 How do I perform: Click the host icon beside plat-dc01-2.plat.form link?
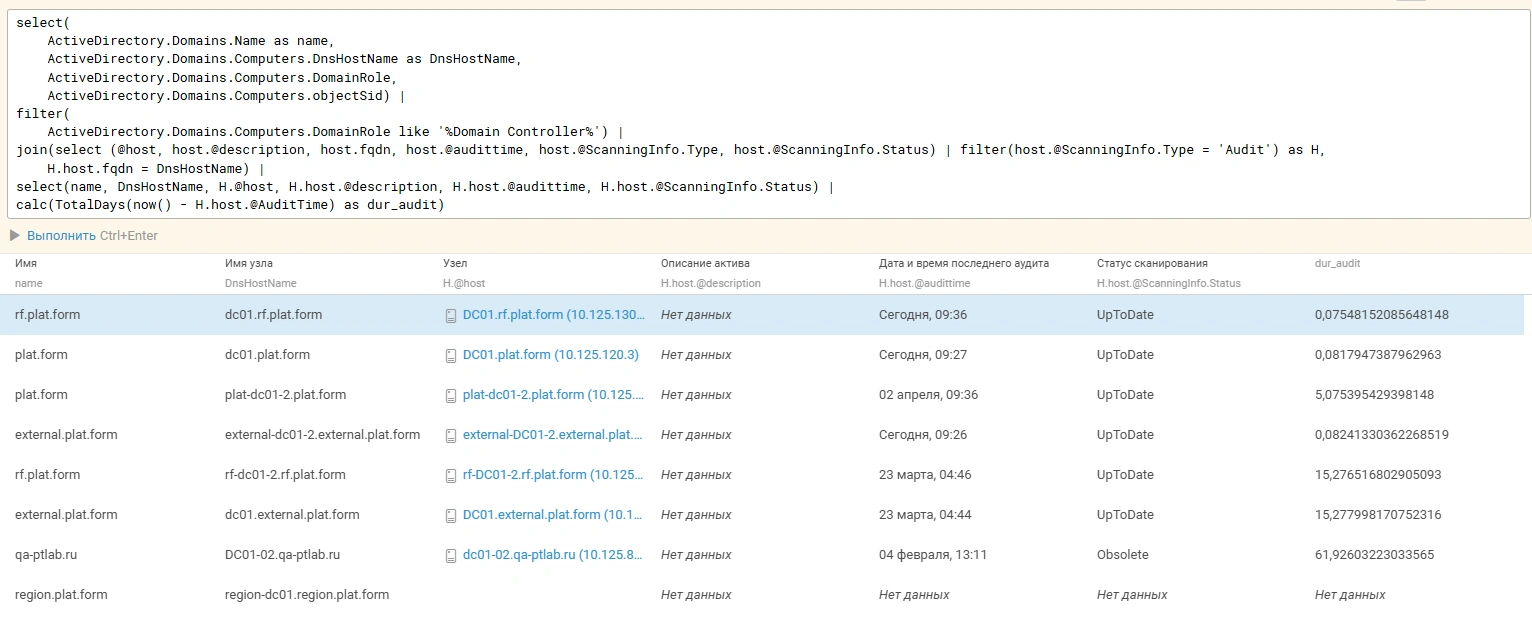[451, 395]
